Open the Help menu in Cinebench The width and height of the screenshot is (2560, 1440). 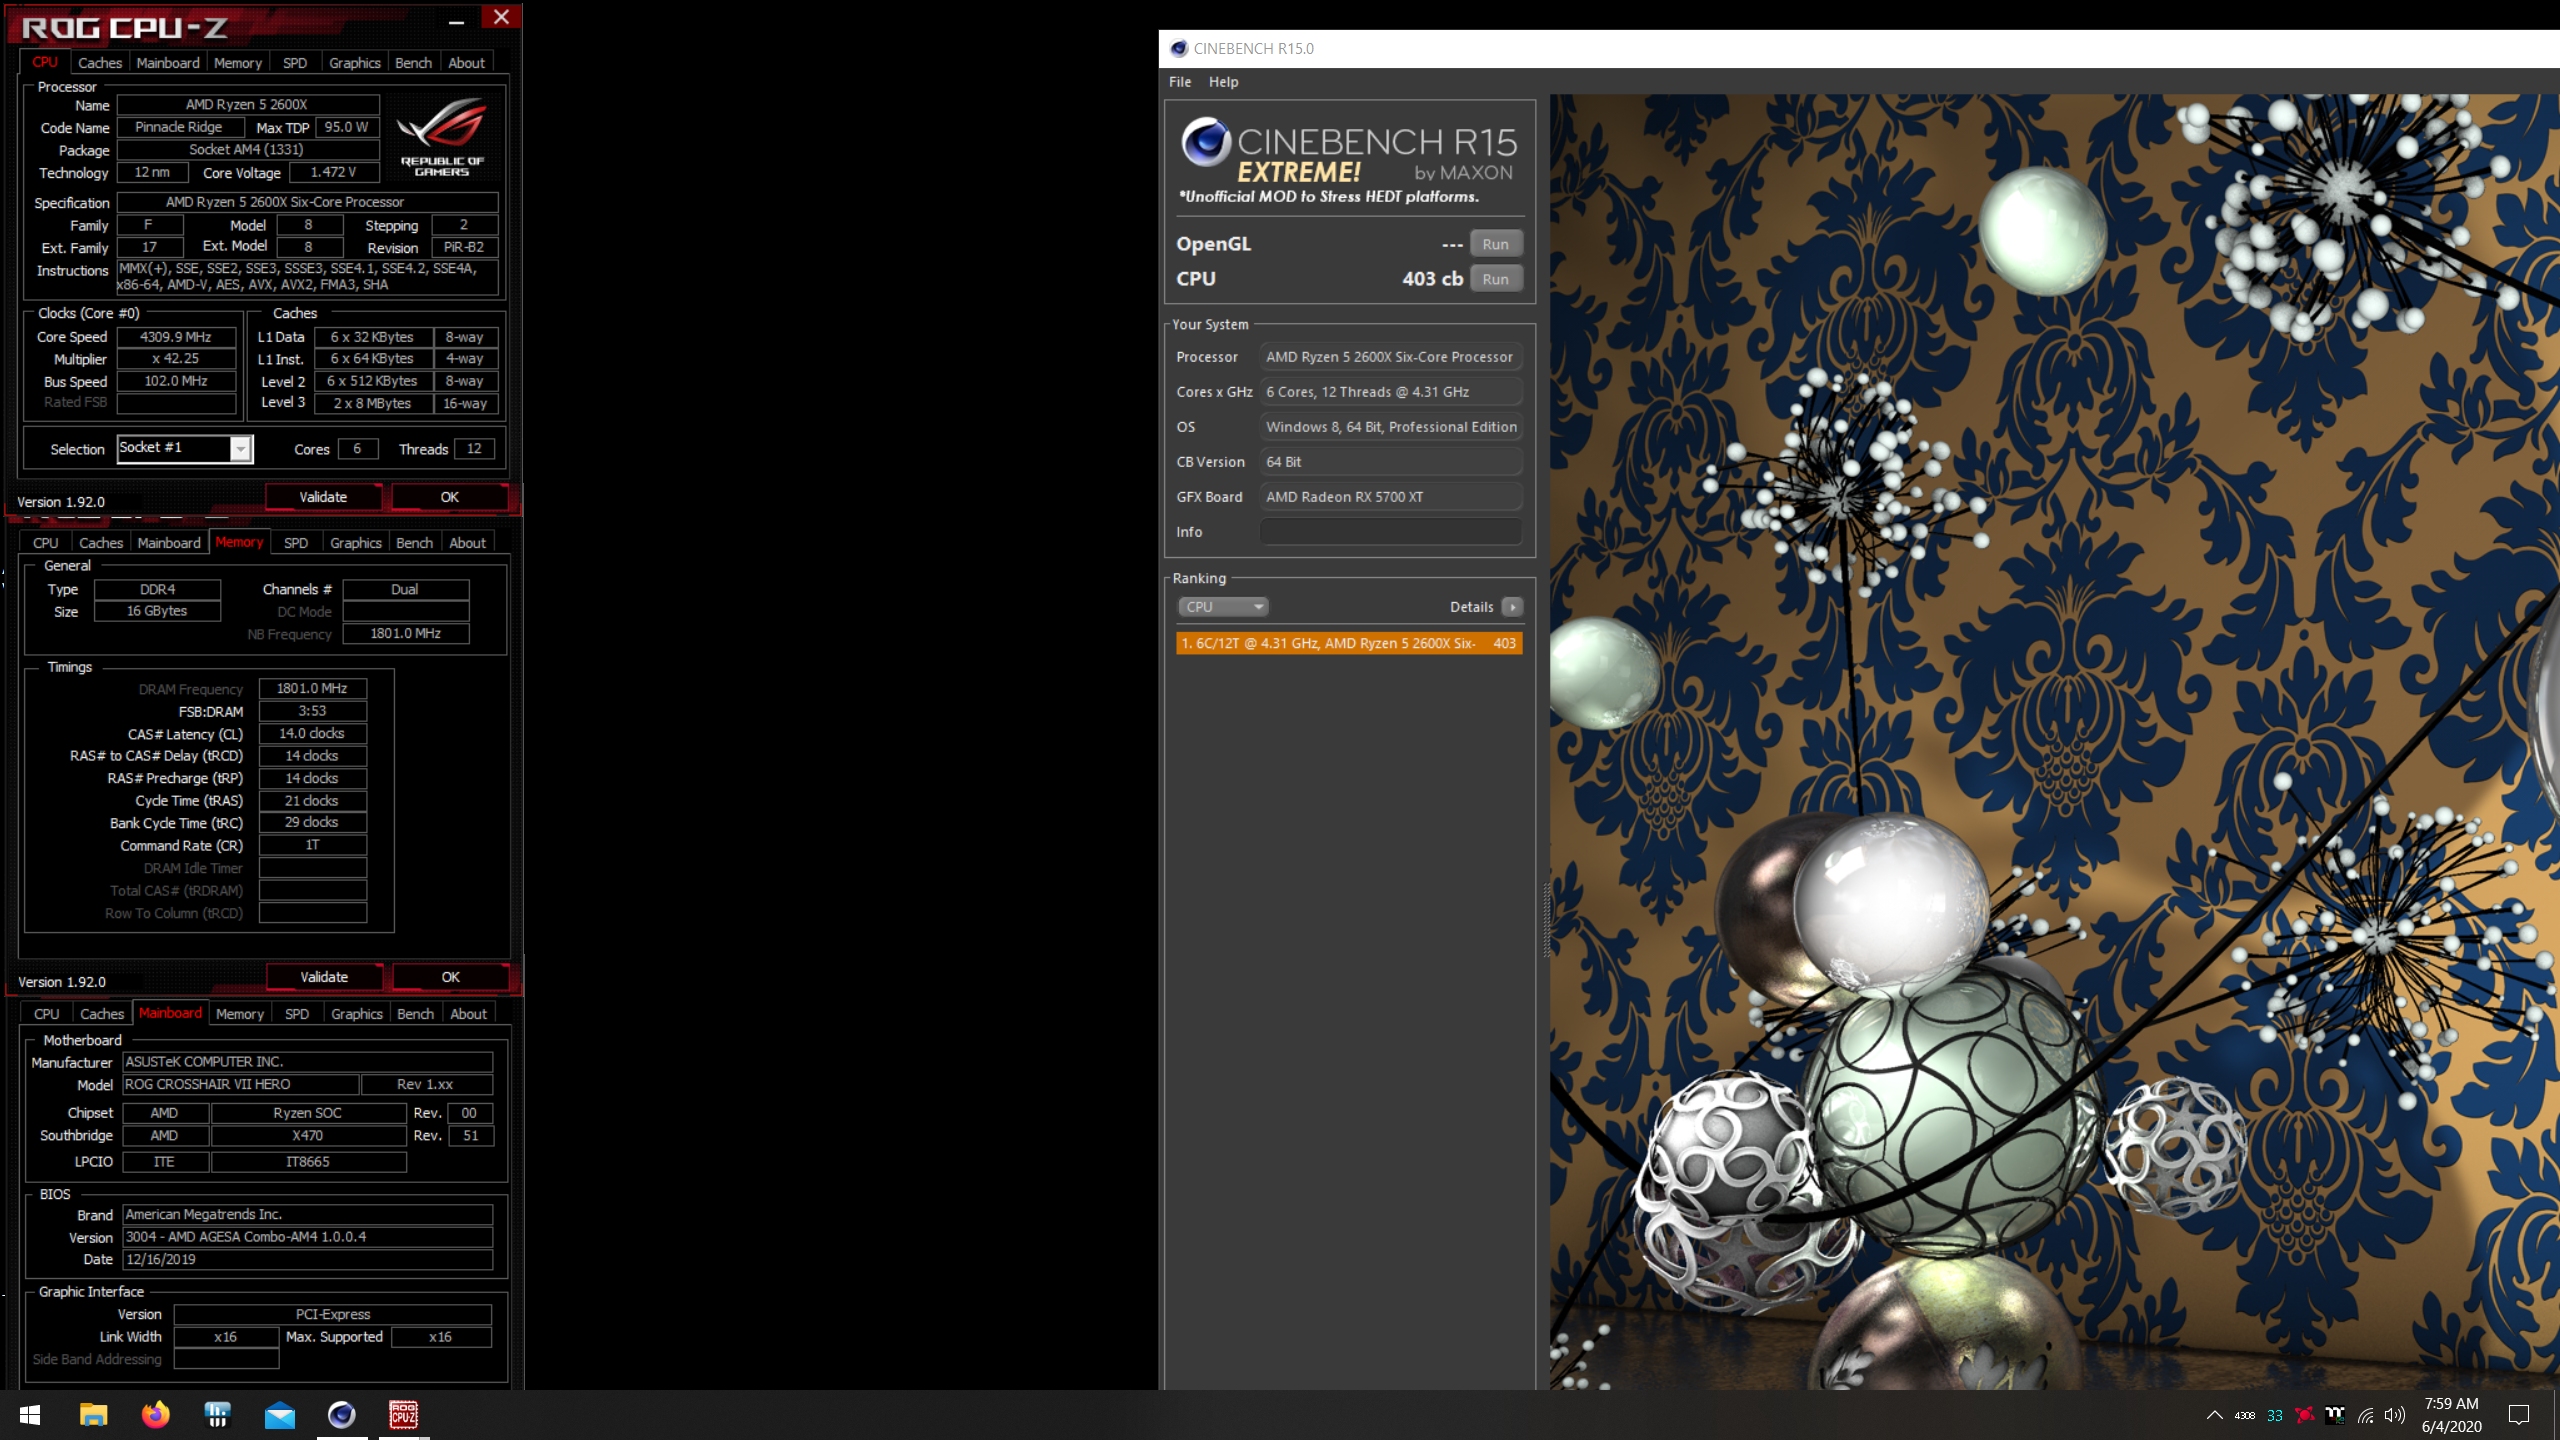(x=1223, y=82)
